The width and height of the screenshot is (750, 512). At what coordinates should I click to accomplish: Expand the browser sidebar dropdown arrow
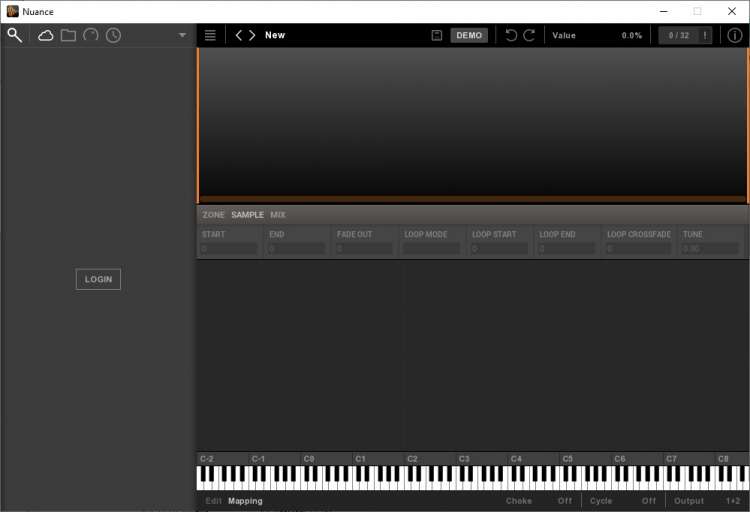point(182,35)
